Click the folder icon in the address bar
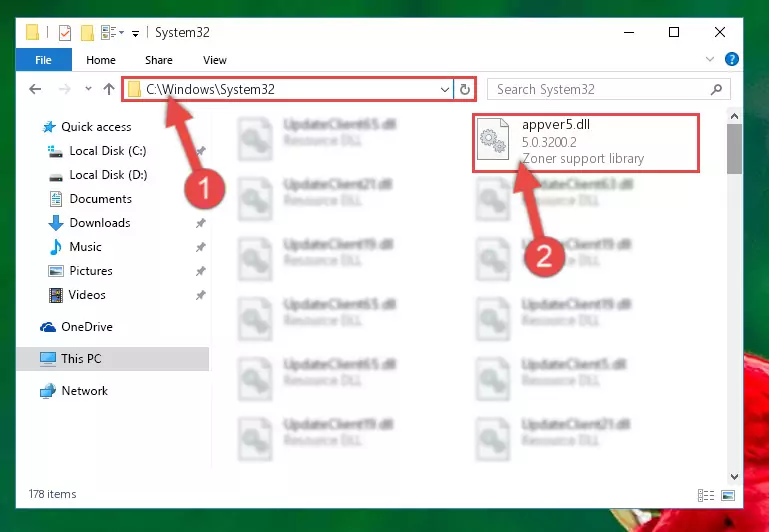Viewport: 769px width, 532px height. point(134,90)
